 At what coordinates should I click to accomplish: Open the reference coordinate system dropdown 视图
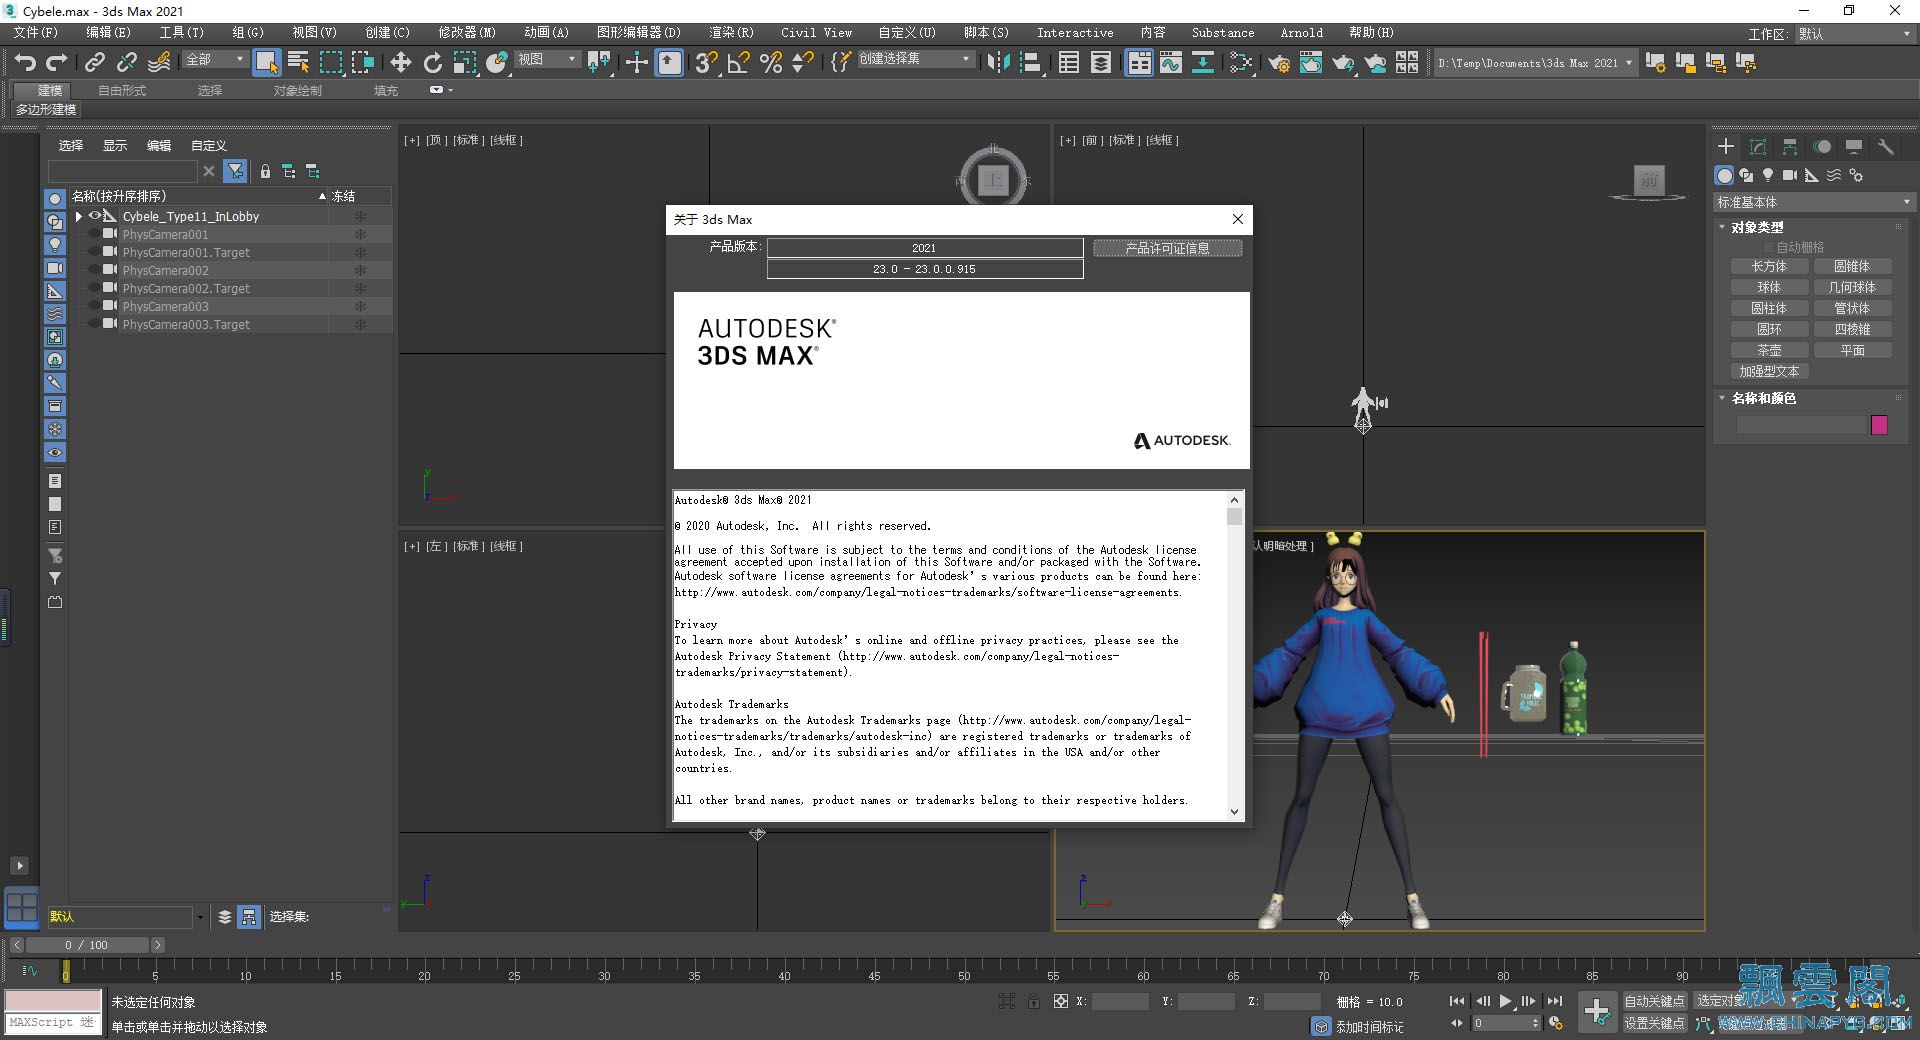[547, 60]
